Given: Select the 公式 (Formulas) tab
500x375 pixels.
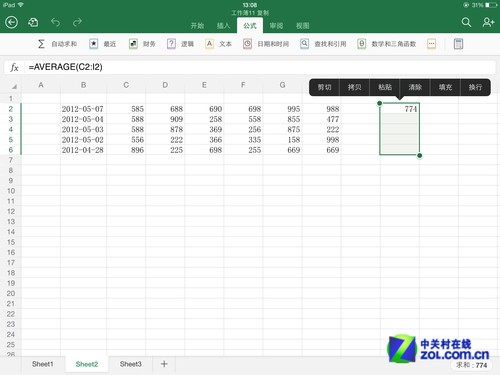Looking at the screenshot, I should [250, 26].
